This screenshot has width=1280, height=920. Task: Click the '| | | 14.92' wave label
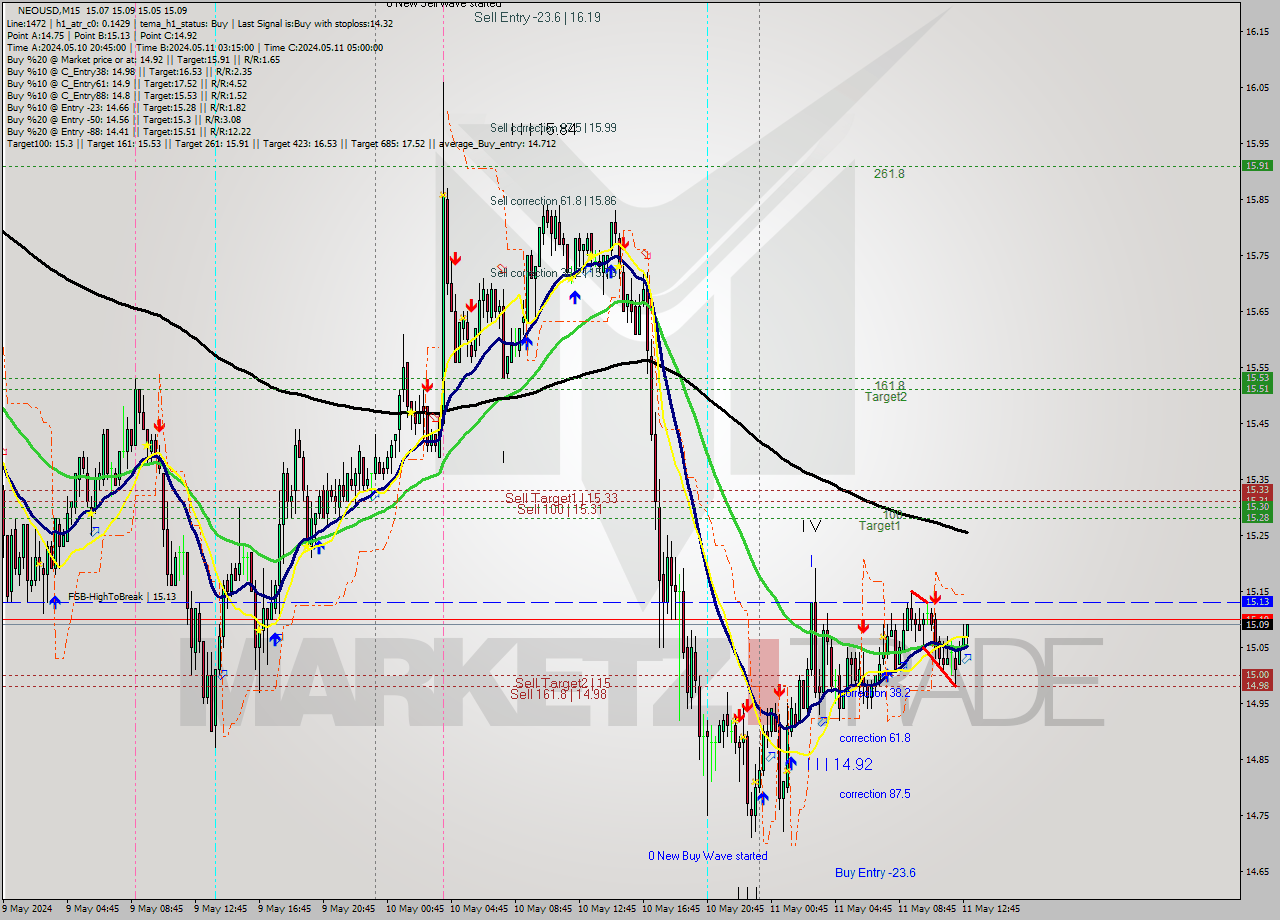coord(839,764)
